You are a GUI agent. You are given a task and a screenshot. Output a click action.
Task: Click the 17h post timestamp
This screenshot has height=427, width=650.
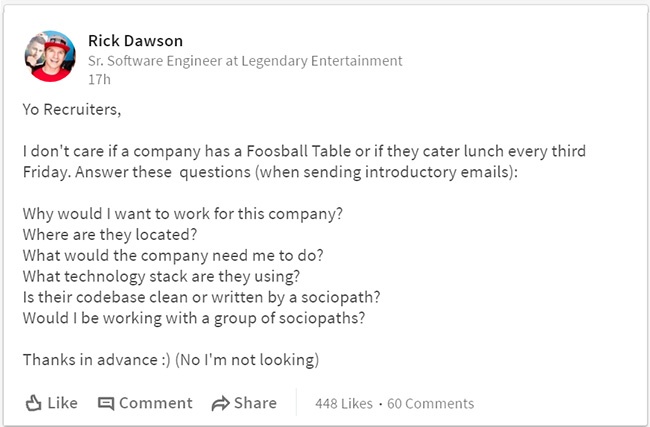[x=98, y=78]
